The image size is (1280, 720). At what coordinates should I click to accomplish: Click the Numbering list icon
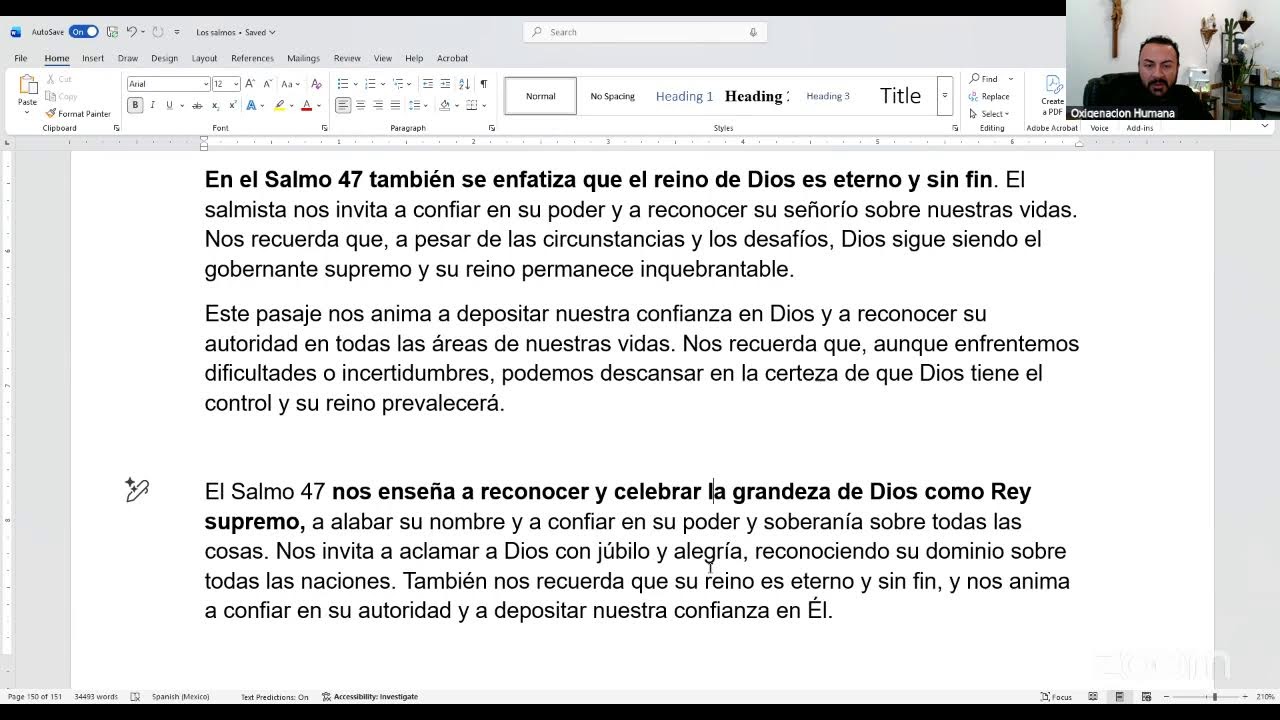click(369, 84)
